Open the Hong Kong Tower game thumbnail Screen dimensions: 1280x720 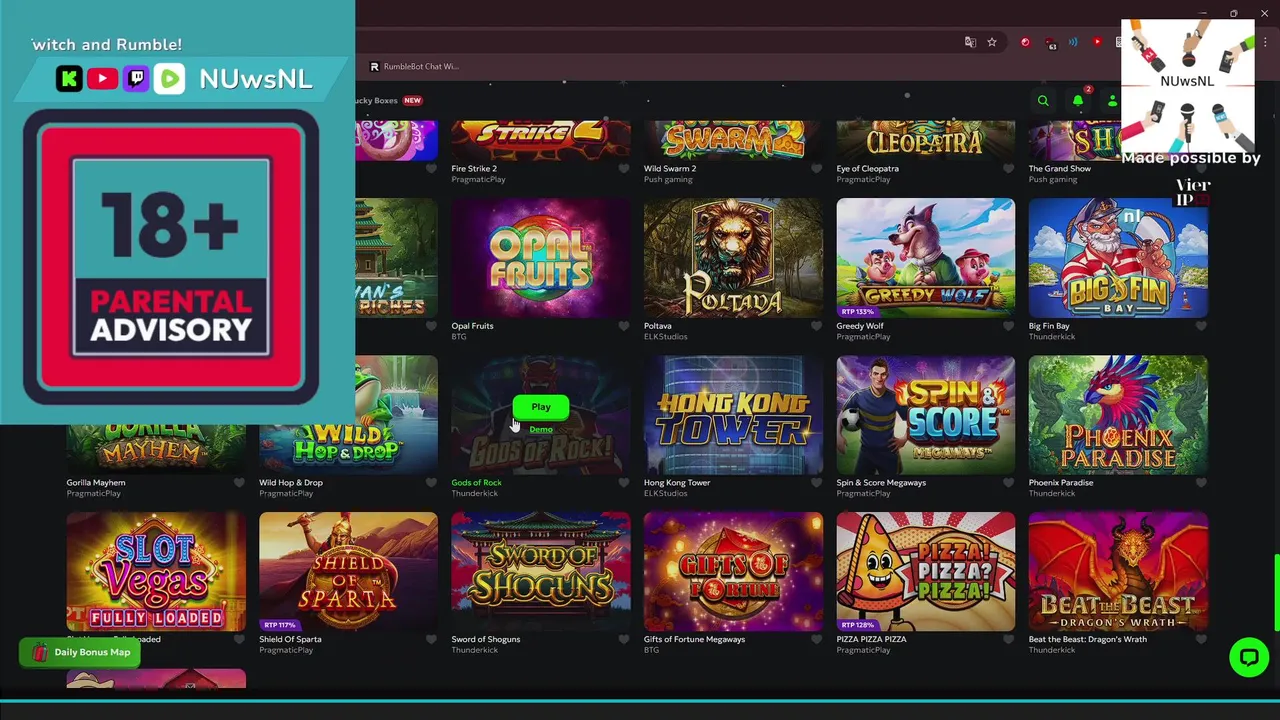[733, 415]
